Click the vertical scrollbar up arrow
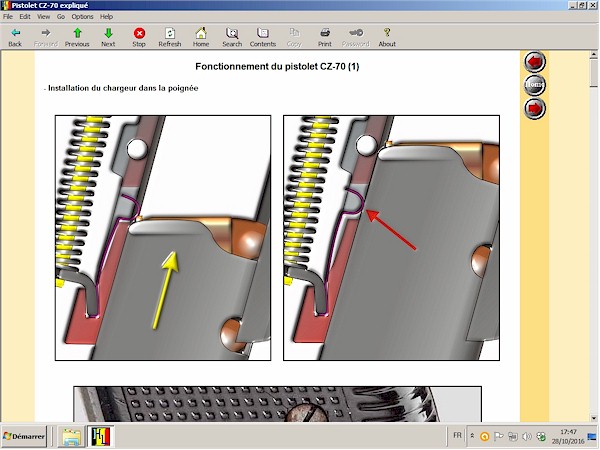The height and width of the screenshot is (450, 600). click(593, 55)
